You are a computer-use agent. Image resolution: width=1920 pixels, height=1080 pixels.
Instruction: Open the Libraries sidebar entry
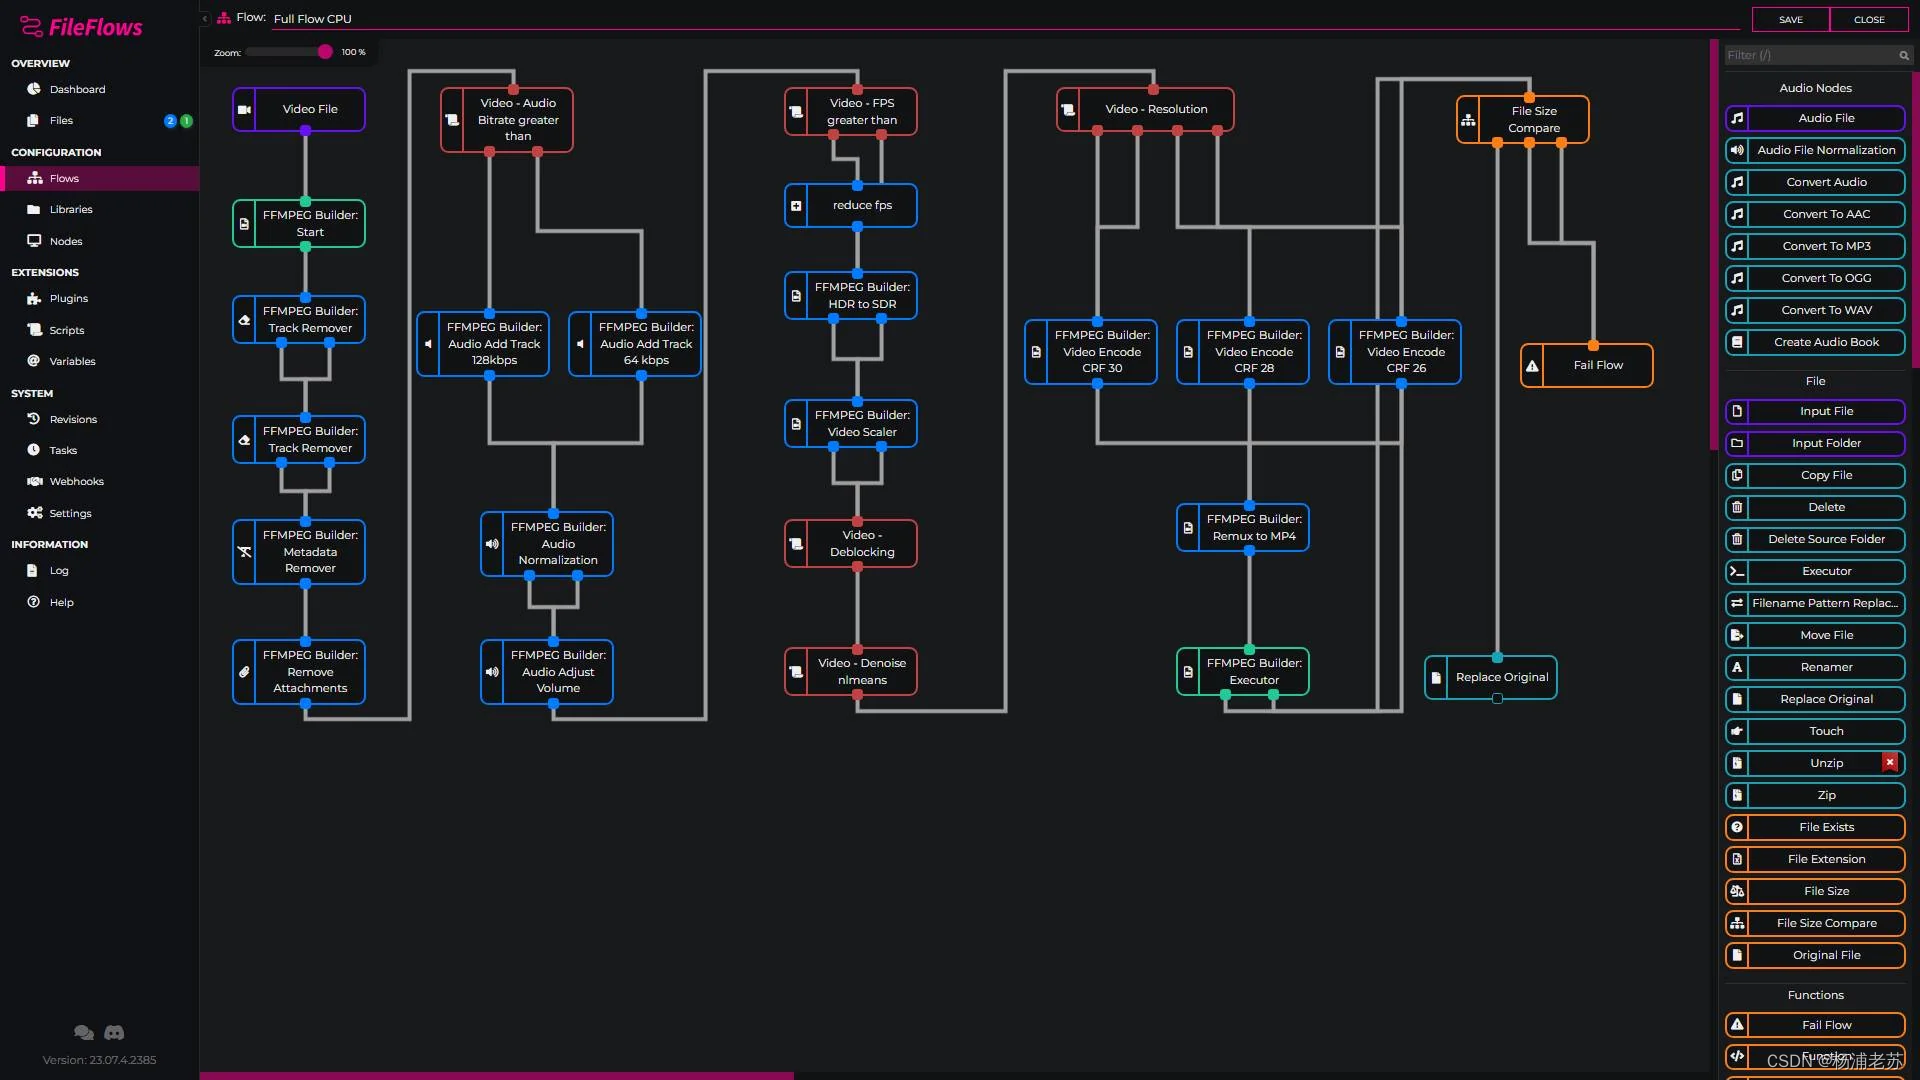tap(70, 209)
